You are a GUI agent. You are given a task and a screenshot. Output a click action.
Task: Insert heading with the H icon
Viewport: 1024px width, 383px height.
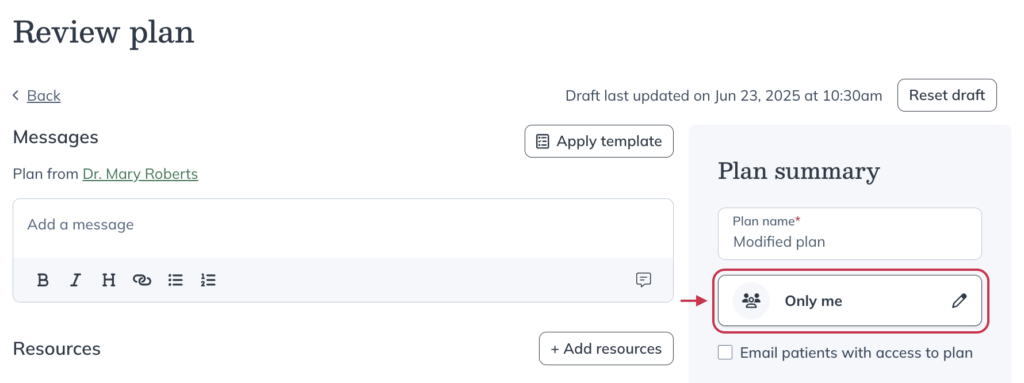click(108, 280)
